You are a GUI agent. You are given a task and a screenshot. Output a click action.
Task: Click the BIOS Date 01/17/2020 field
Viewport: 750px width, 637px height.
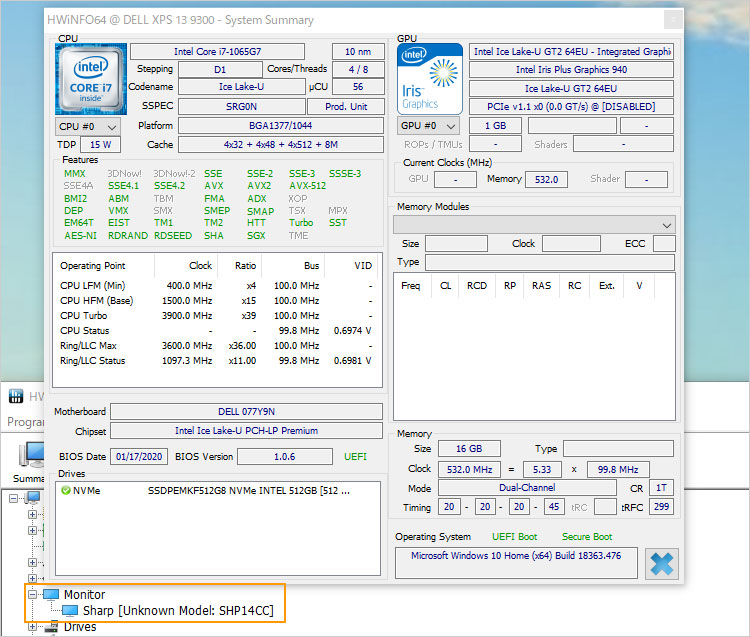point(139,457)
